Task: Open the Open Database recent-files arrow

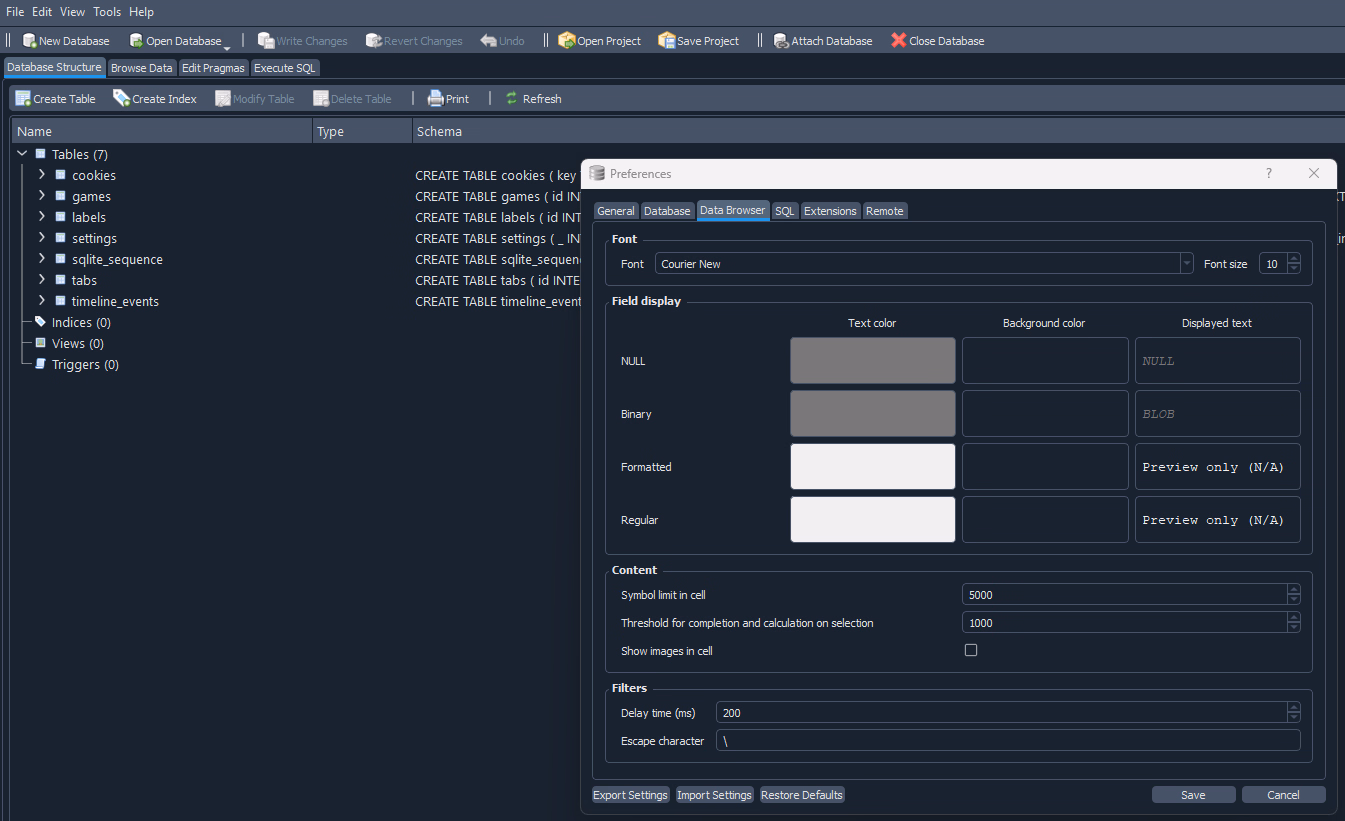Action: (x=227, y=47)
